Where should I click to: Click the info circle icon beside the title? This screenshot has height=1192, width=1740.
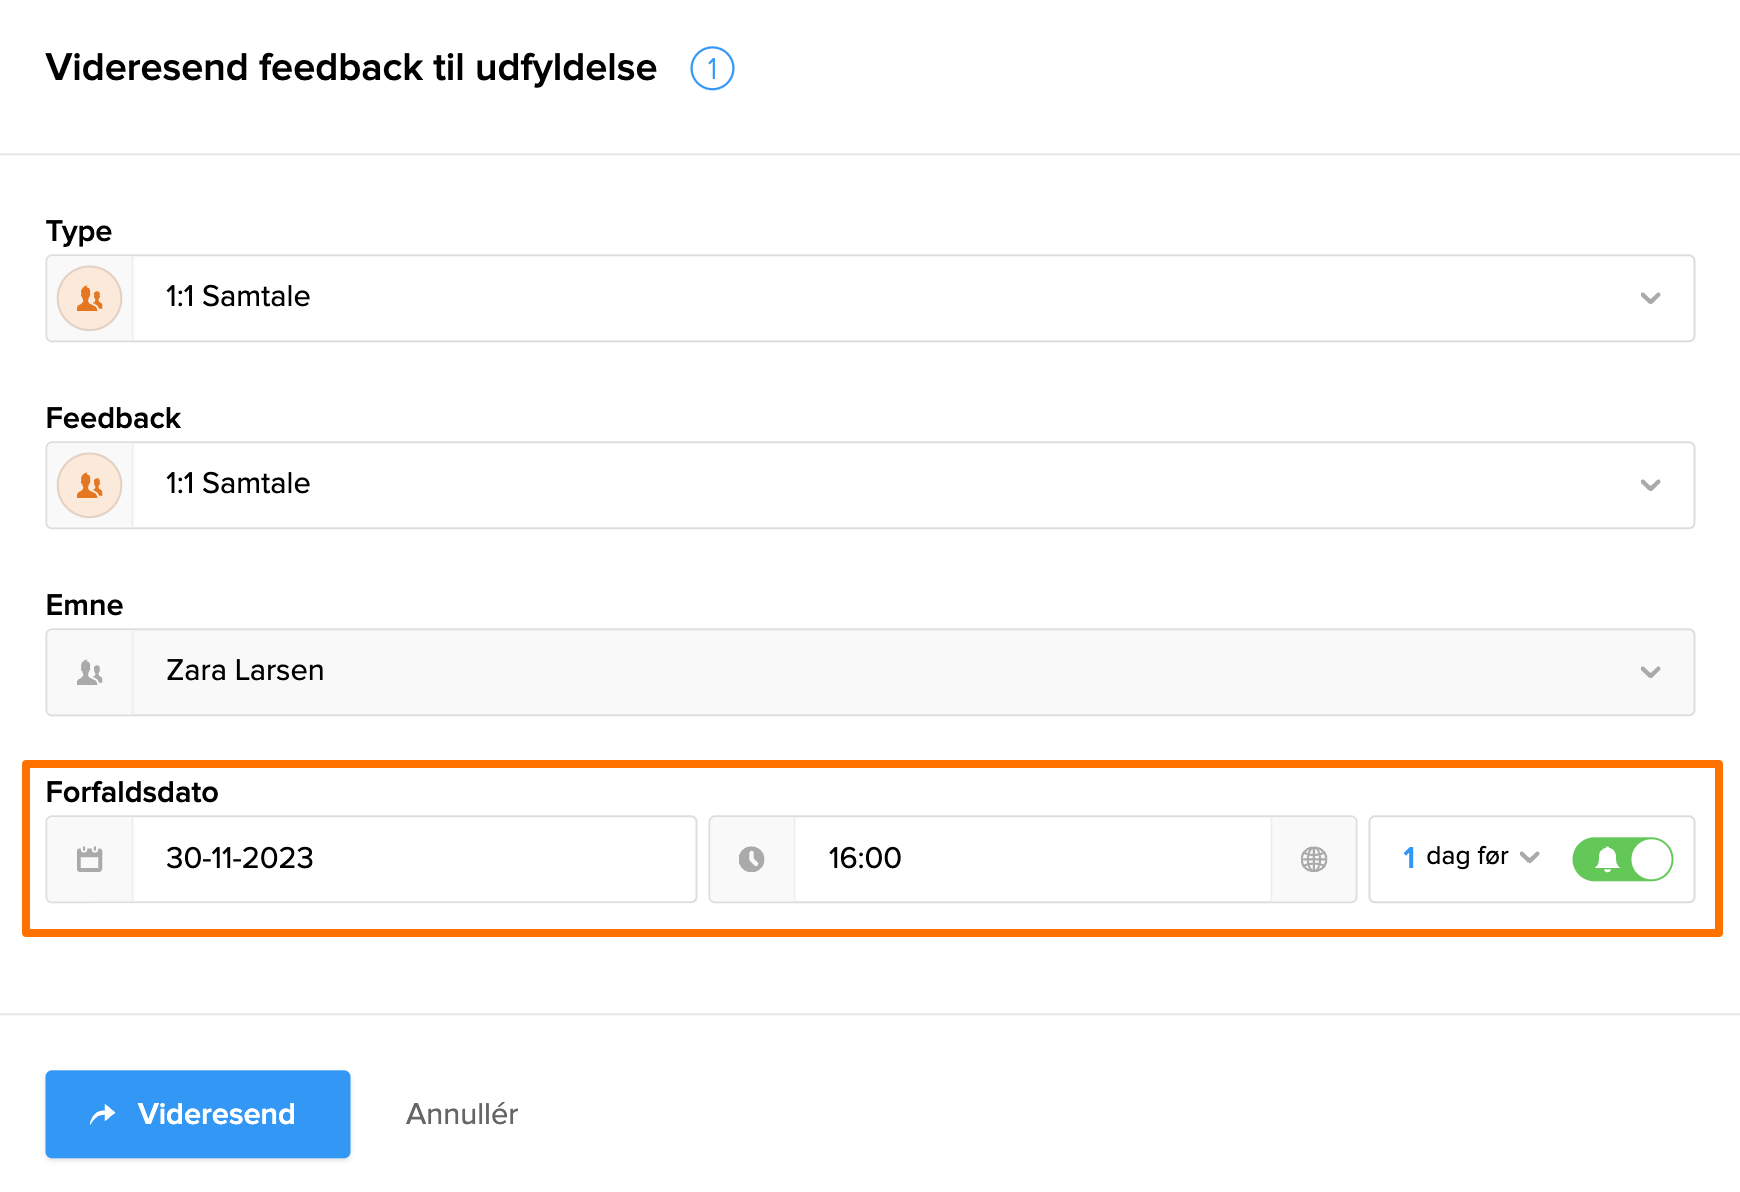point(712,69)
